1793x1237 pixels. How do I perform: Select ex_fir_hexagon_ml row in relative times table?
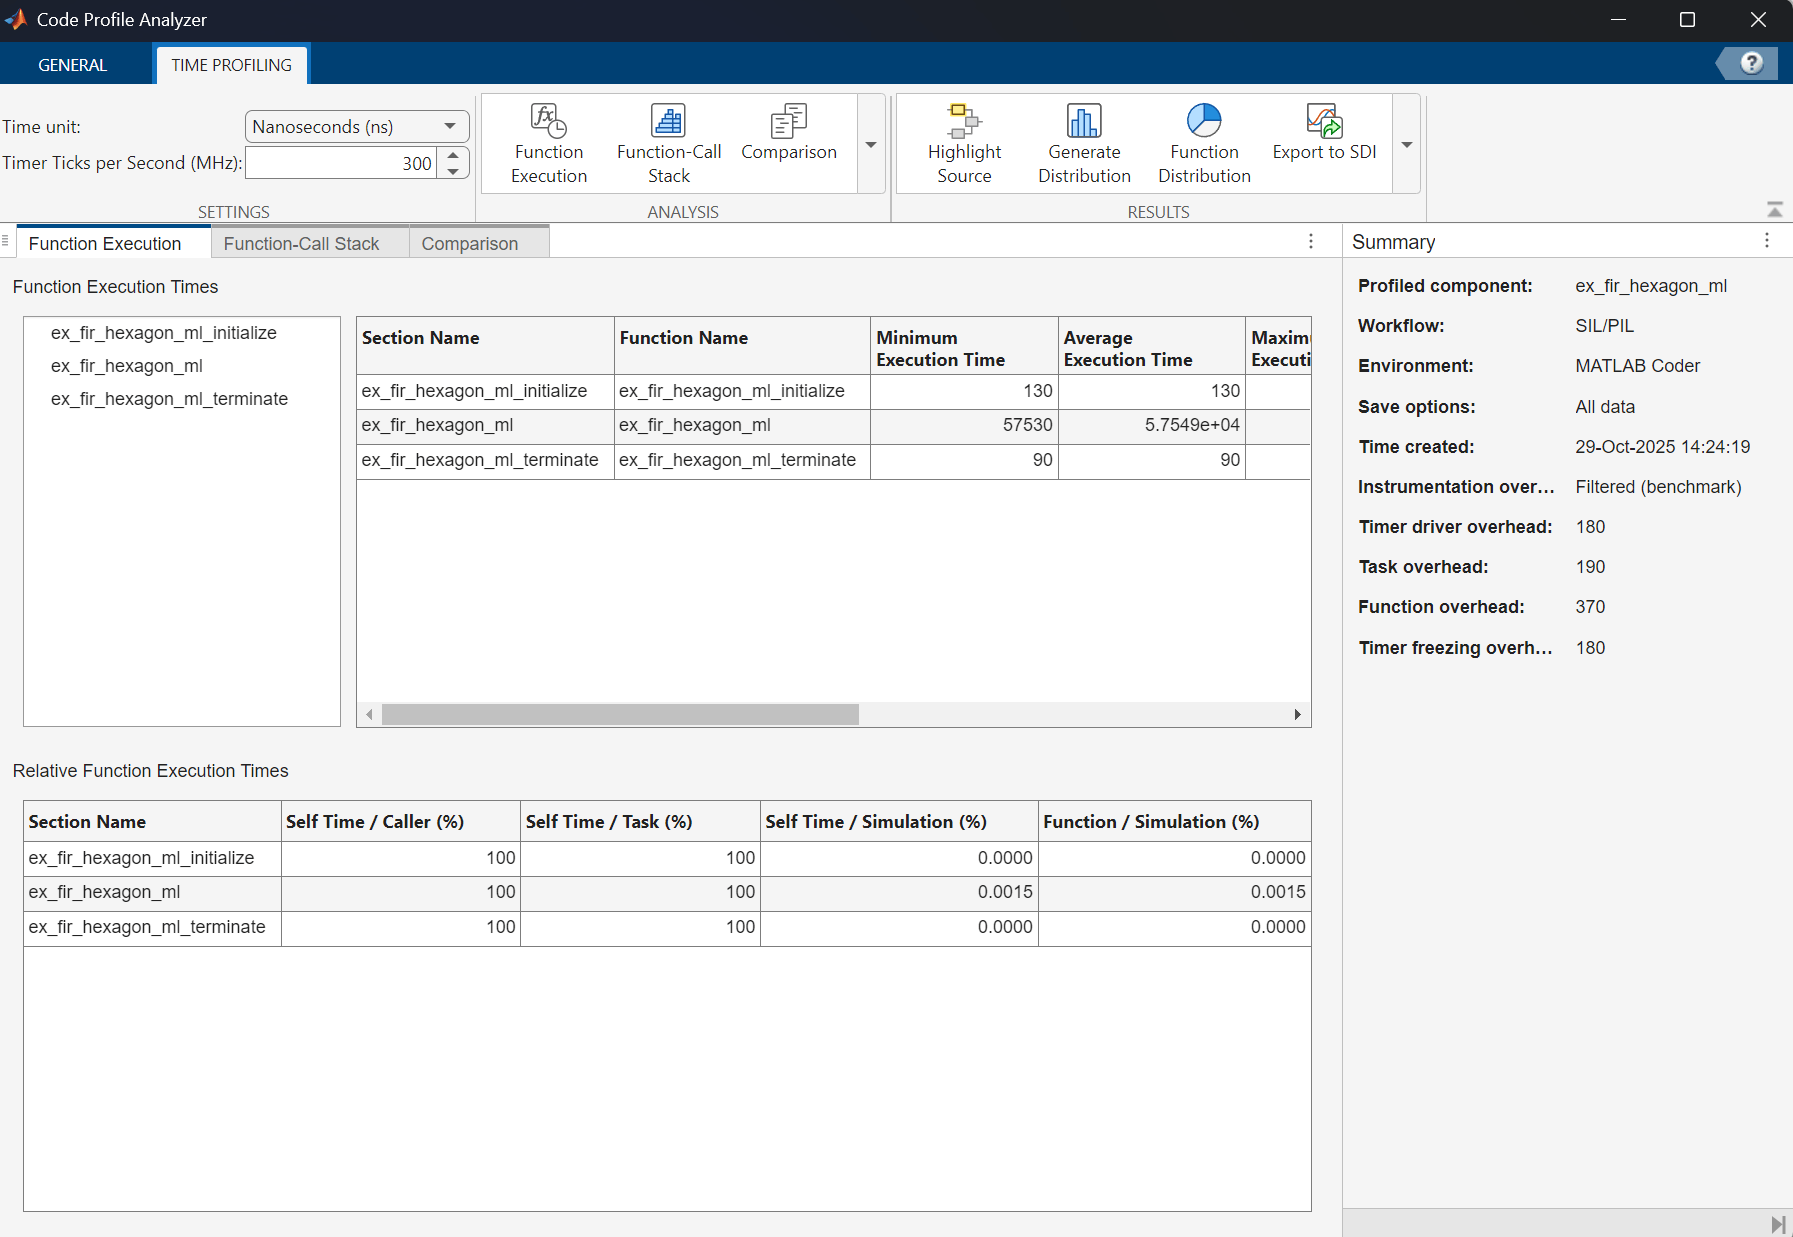click(667, 892)
